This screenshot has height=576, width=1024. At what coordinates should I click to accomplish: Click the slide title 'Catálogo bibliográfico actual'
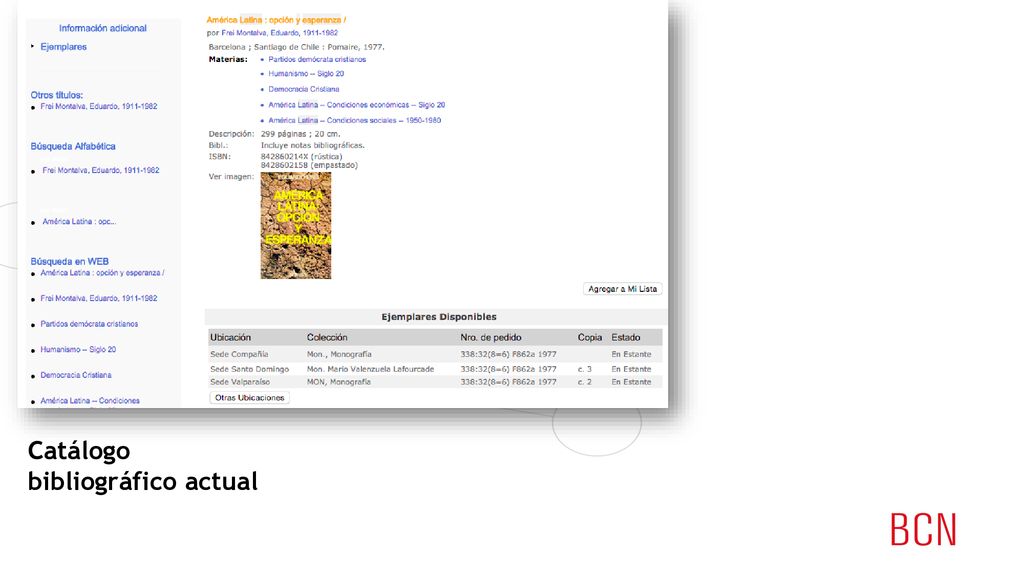(x=142, y=466)
